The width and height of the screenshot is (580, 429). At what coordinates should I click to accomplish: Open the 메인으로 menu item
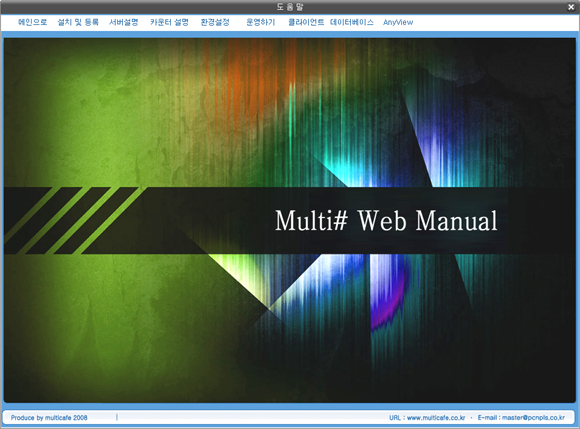point(33,22)
